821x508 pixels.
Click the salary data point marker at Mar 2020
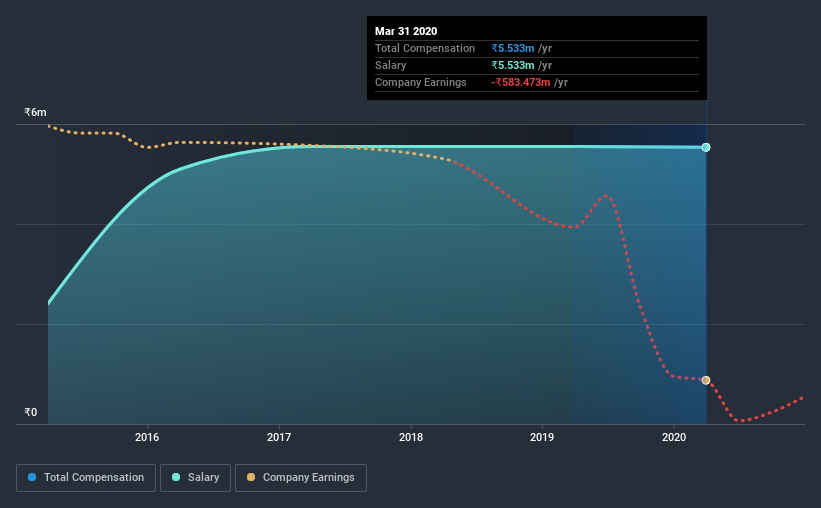[x=706, y=147]
